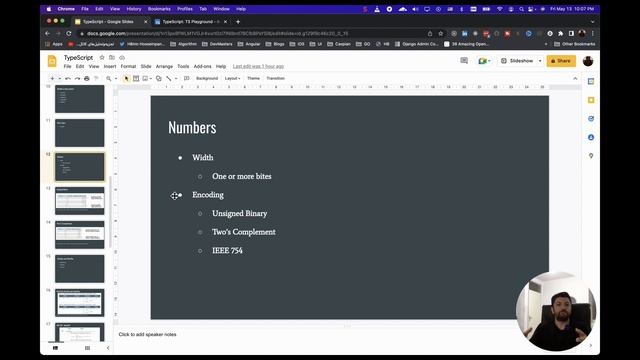Open the Layout dropdown

point(232,78)
